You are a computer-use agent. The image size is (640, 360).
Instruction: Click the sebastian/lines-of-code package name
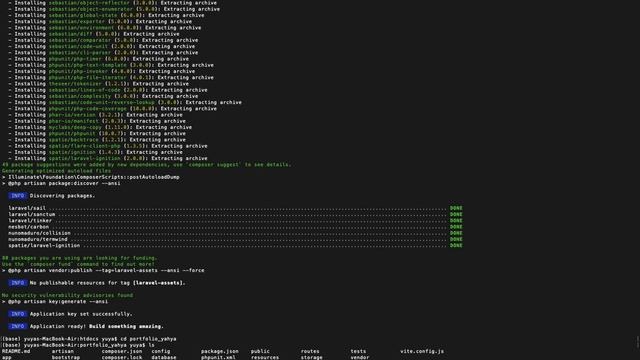coord(84,90)
